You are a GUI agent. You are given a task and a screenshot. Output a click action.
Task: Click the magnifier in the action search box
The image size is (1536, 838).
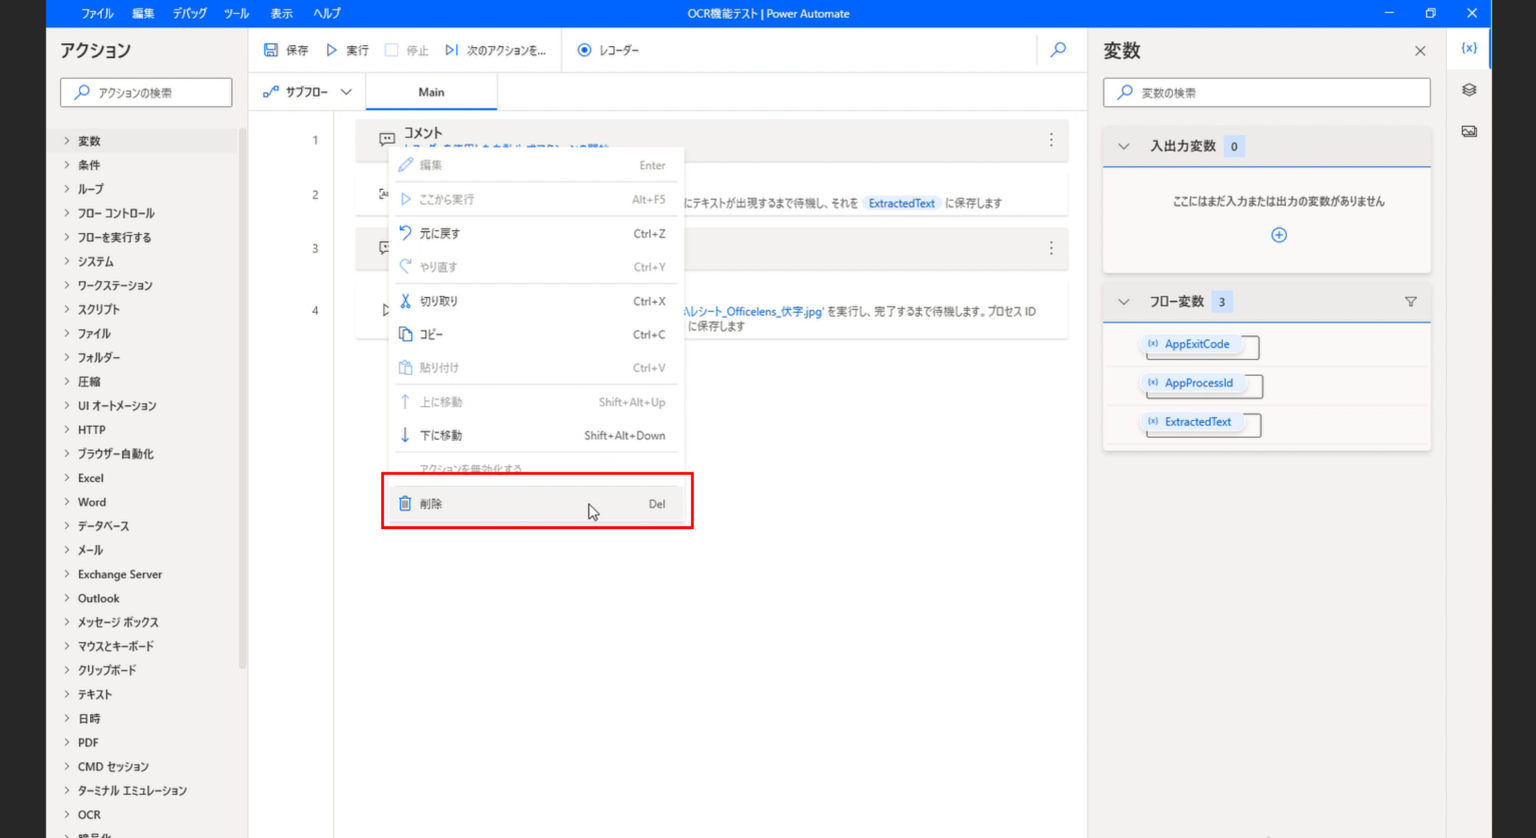click(80, 92)
